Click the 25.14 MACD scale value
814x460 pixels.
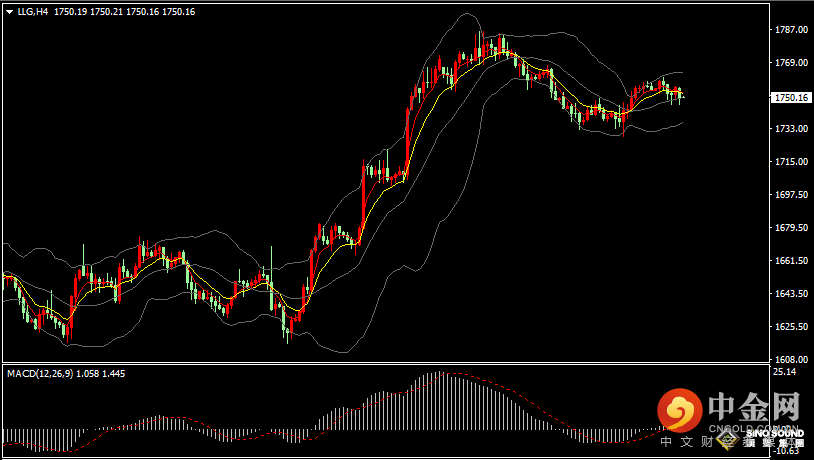[x=785, y=372]
